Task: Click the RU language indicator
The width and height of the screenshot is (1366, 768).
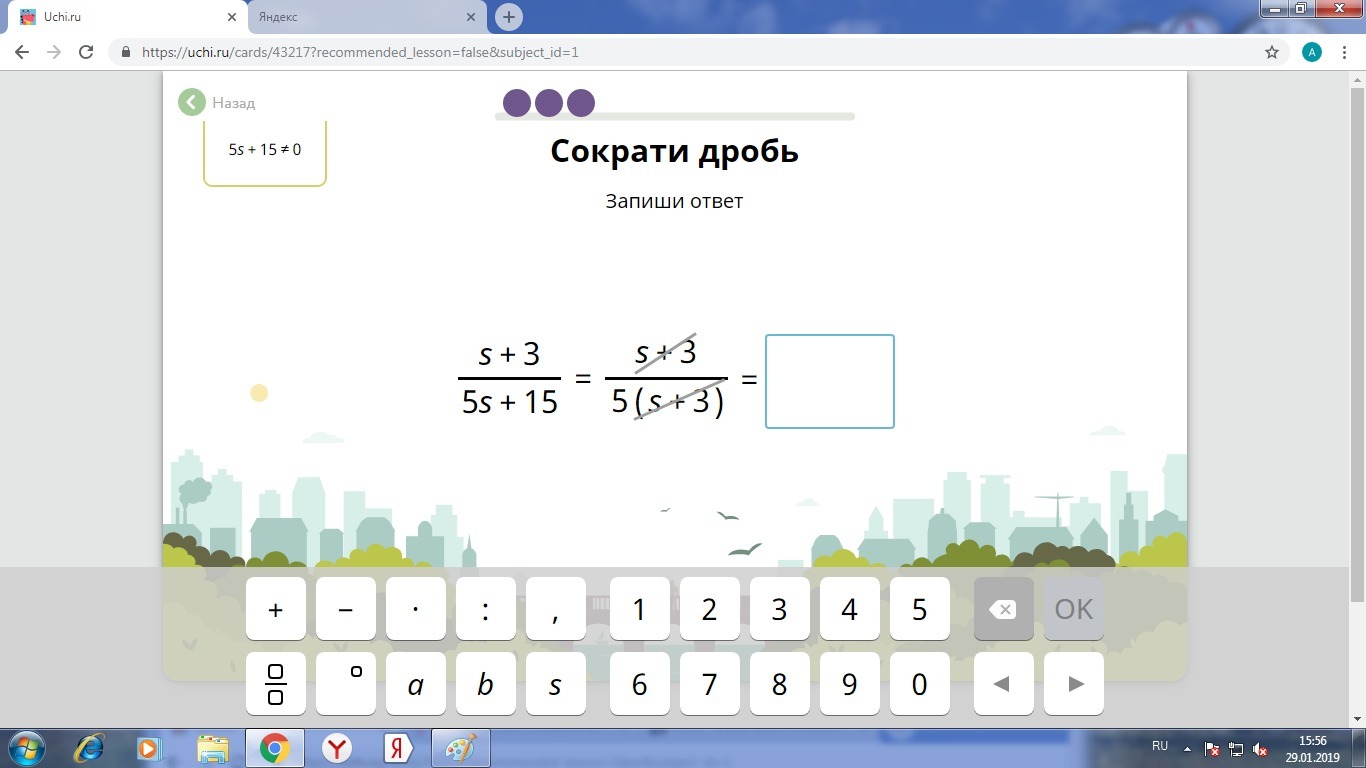Action: [x=1160, y=746]
